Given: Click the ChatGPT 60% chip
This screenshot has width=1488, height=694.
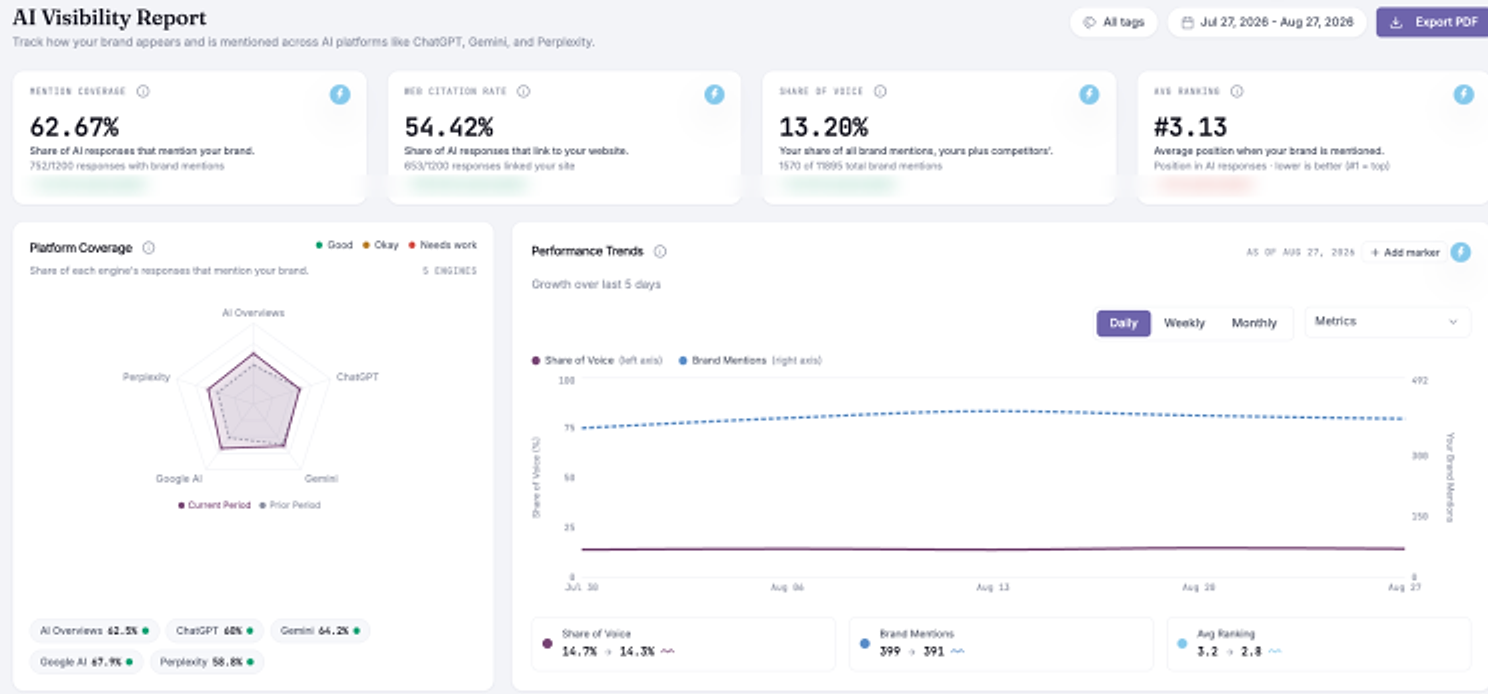Looking at the screenshot, I should (x=214, y=631).
